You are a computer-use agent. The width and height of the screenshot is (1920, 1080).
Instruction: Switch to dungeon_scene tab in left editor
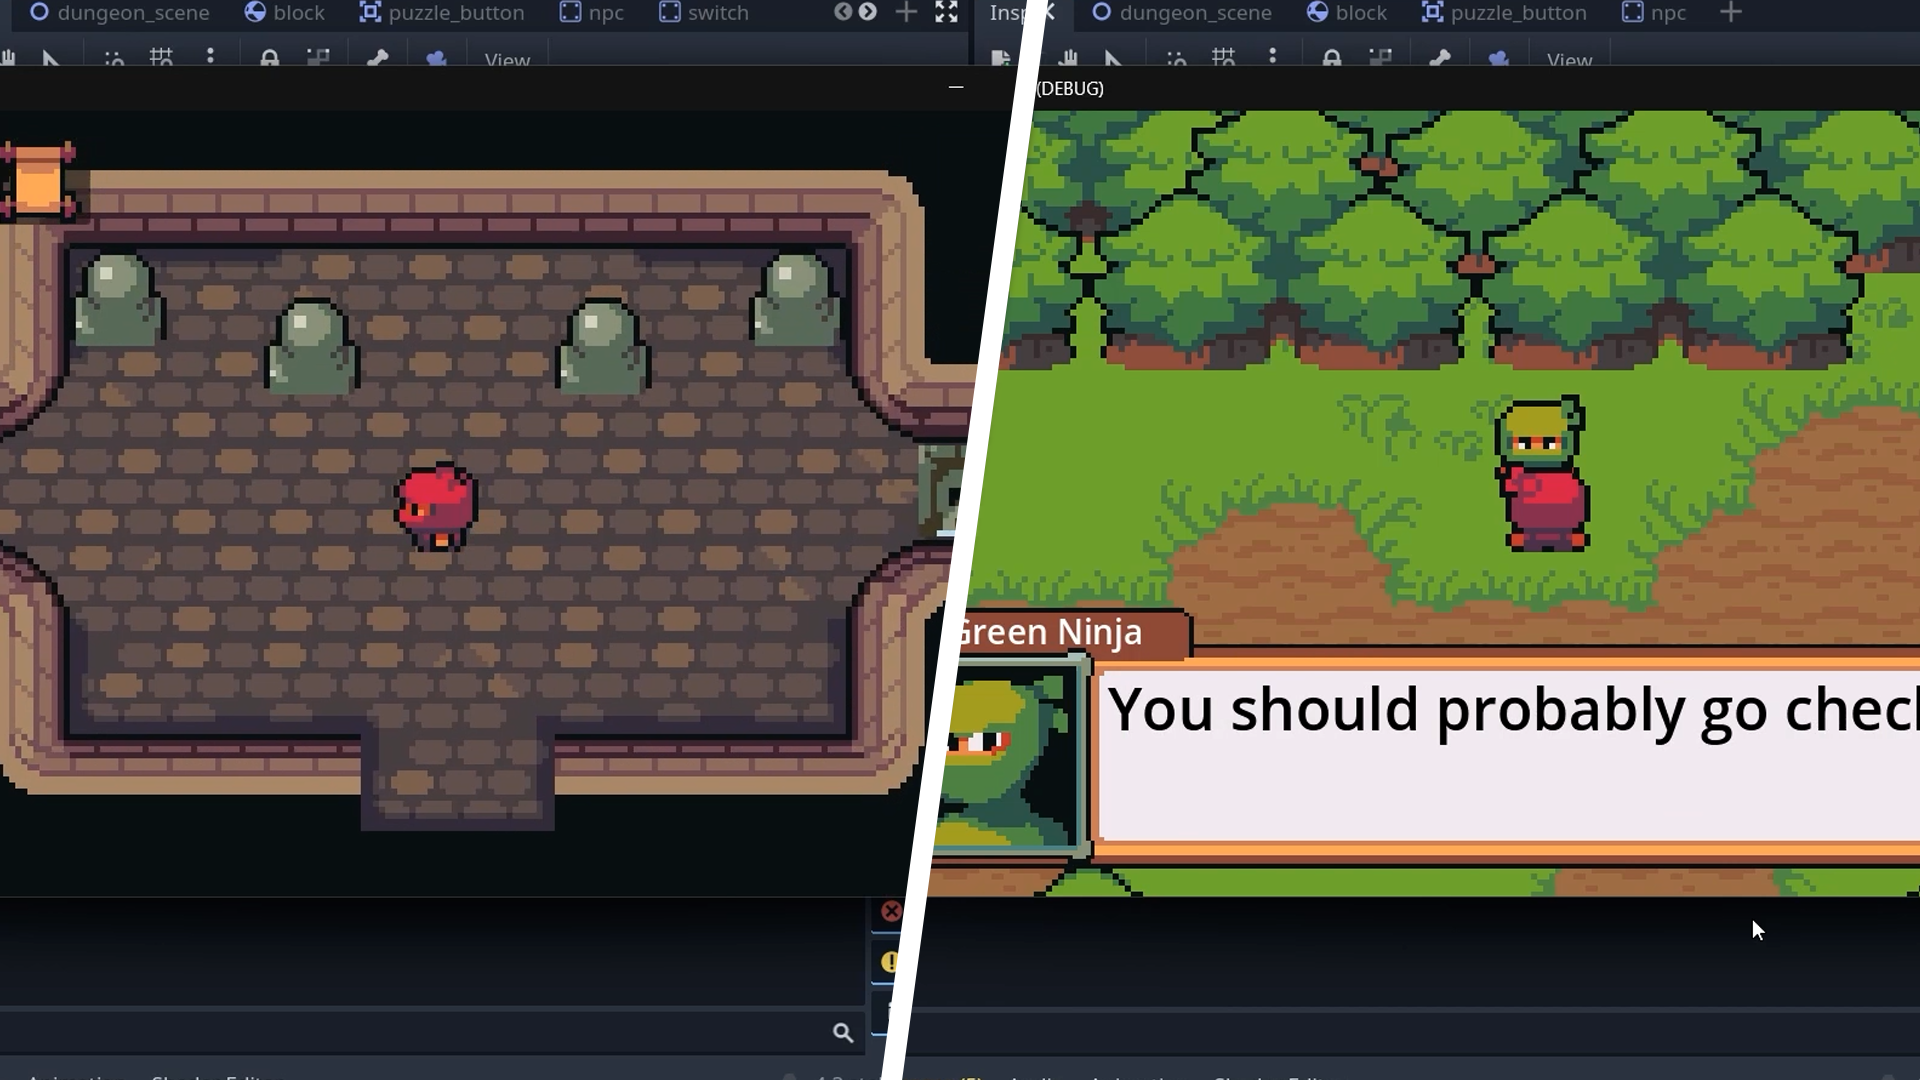tap(119, 13)
